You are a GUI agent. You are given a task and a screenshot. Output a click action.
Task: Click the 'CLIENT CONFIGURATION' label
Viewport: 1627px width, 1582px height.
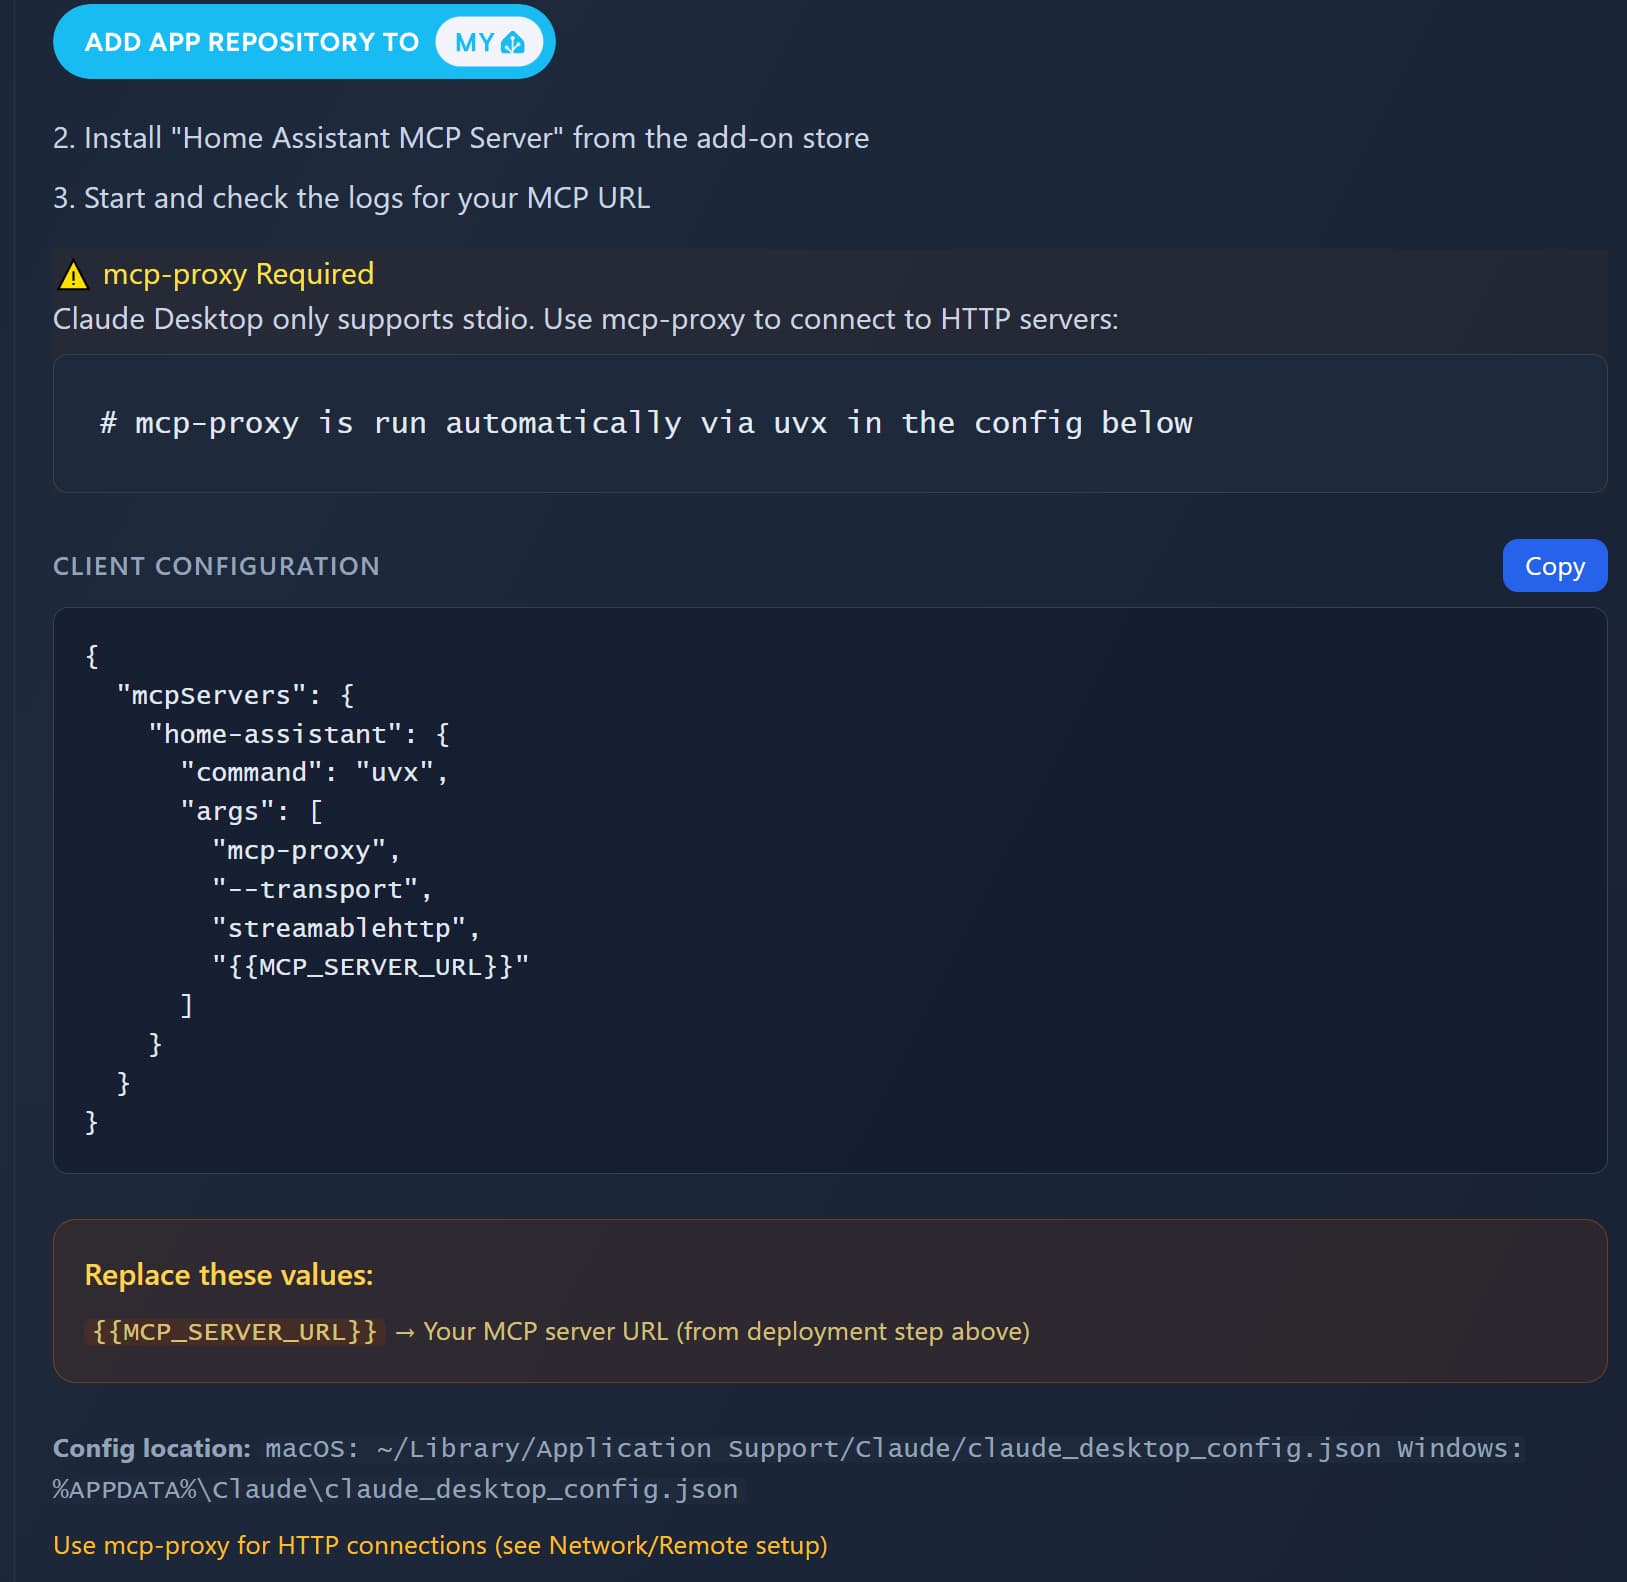tap(216, 566)
